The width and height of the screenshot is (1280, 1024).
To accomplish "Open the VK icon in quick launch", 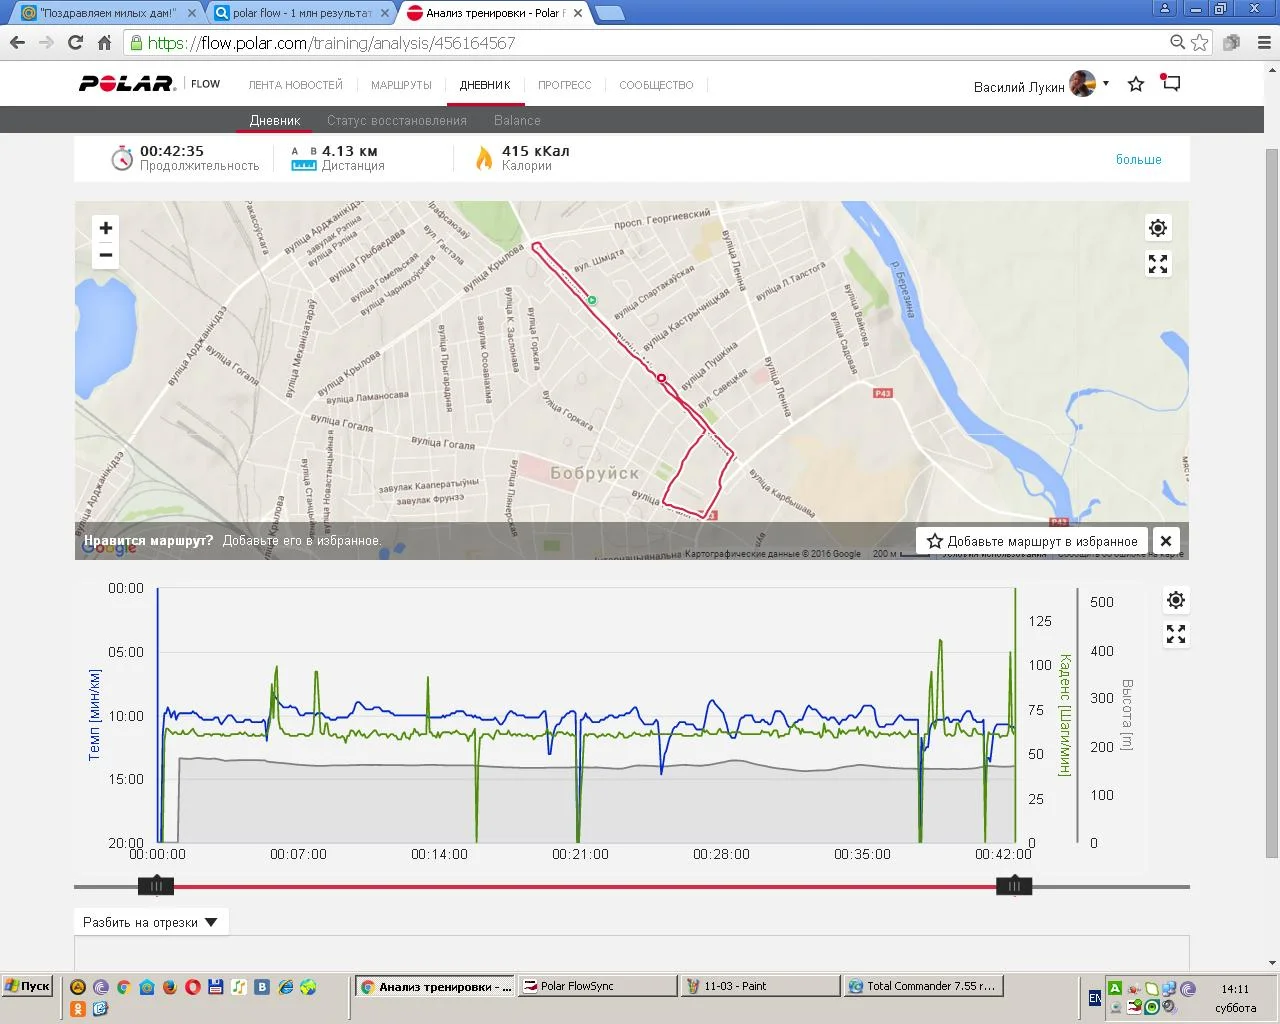I will (x=262, y=987).
